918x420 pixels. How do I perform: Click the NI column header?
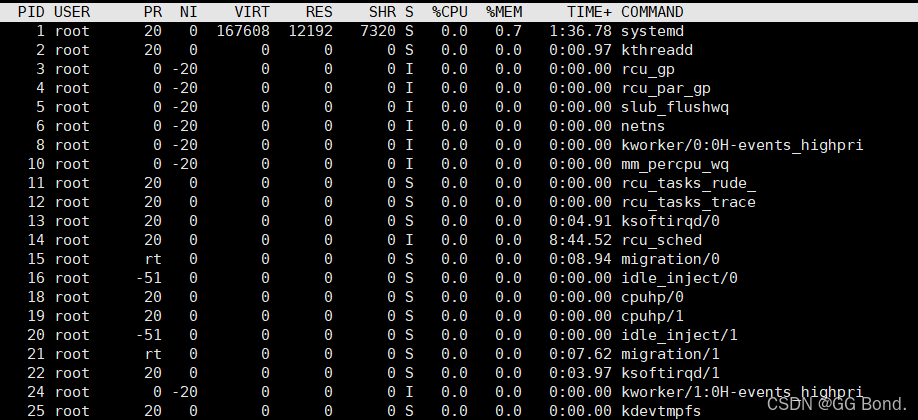tap(189, 12)
